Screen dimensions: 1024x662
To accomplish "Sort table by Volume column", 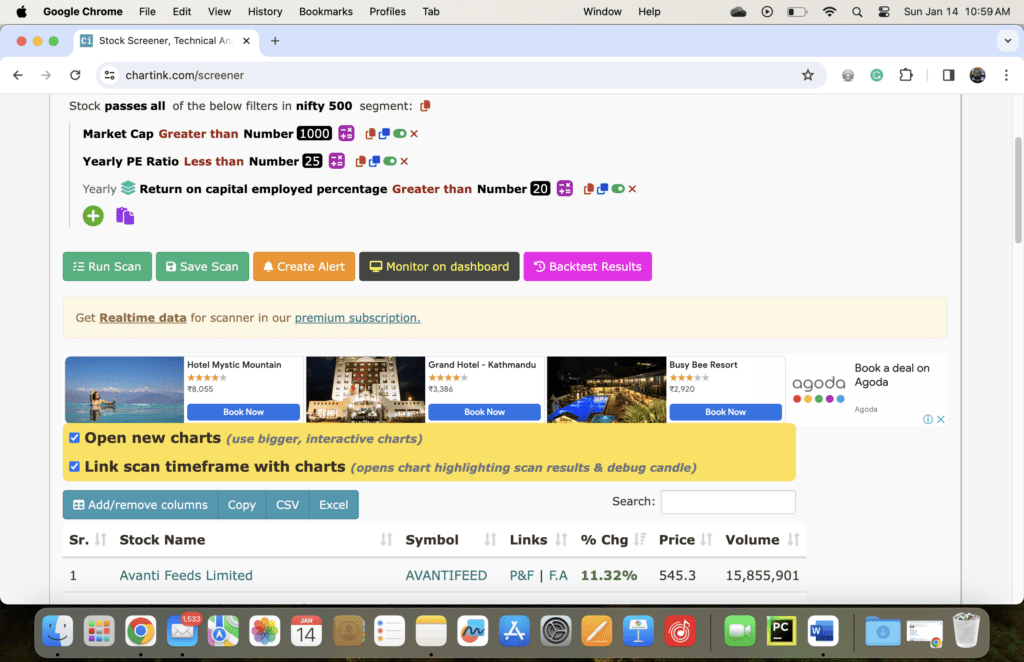I will pyautogui.click(x=762, y=540).
